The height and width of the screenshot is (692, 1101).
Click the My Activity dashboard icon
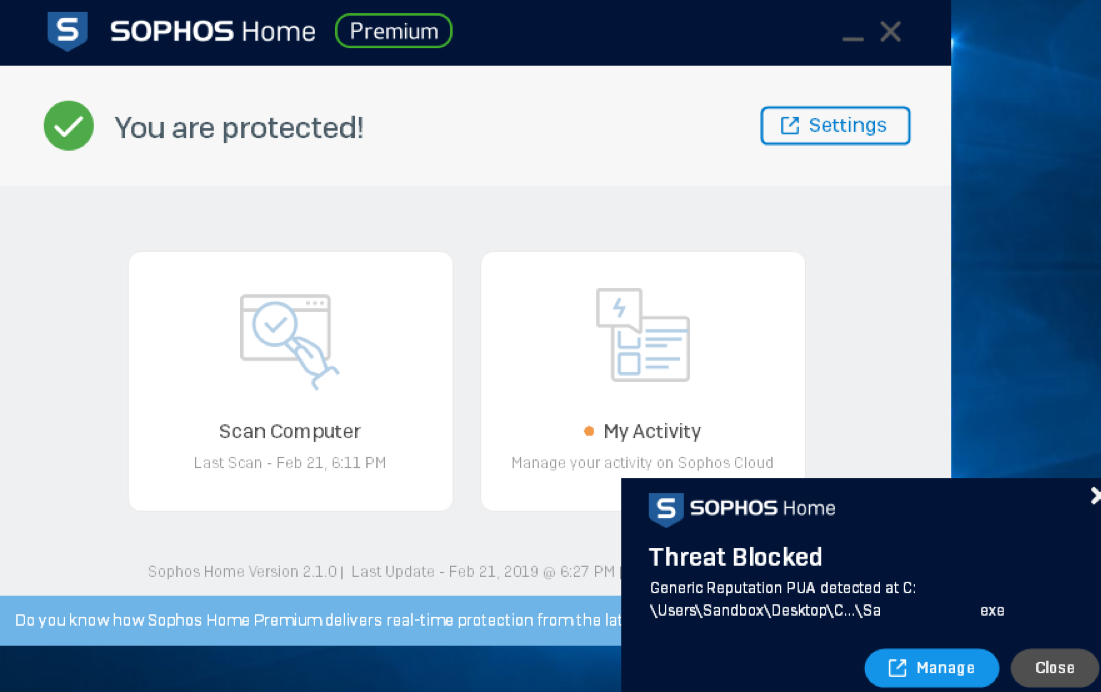coord(642,335)
